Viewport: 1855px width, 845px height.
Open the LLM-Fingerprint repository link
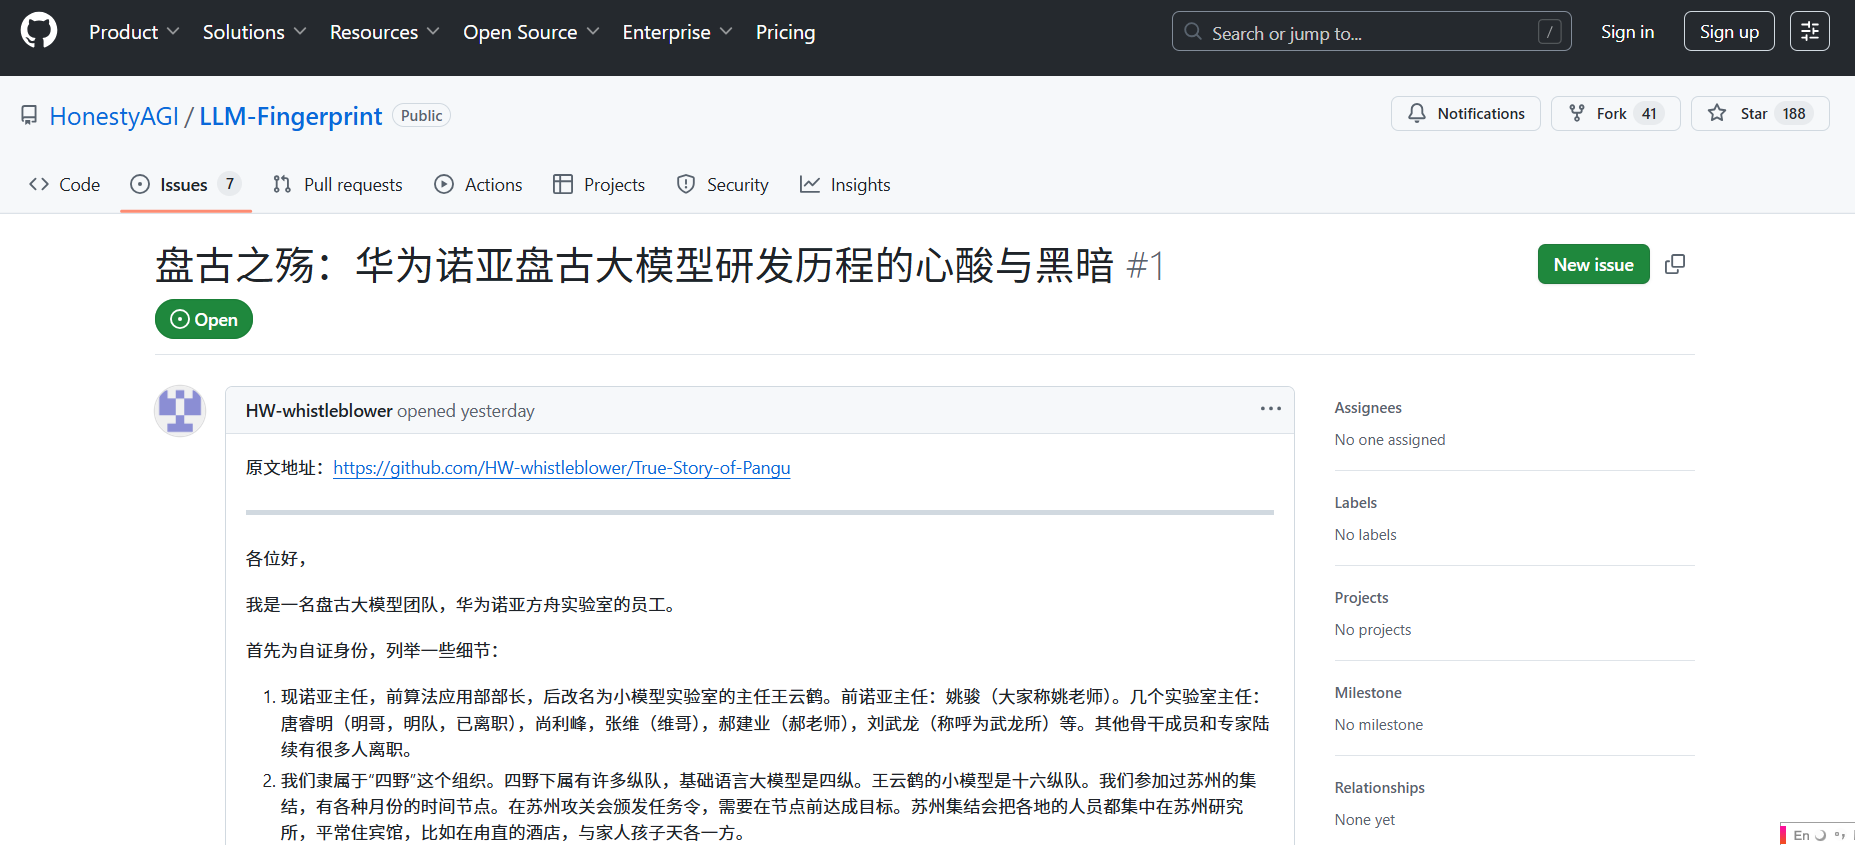click(x=291, y=116)
